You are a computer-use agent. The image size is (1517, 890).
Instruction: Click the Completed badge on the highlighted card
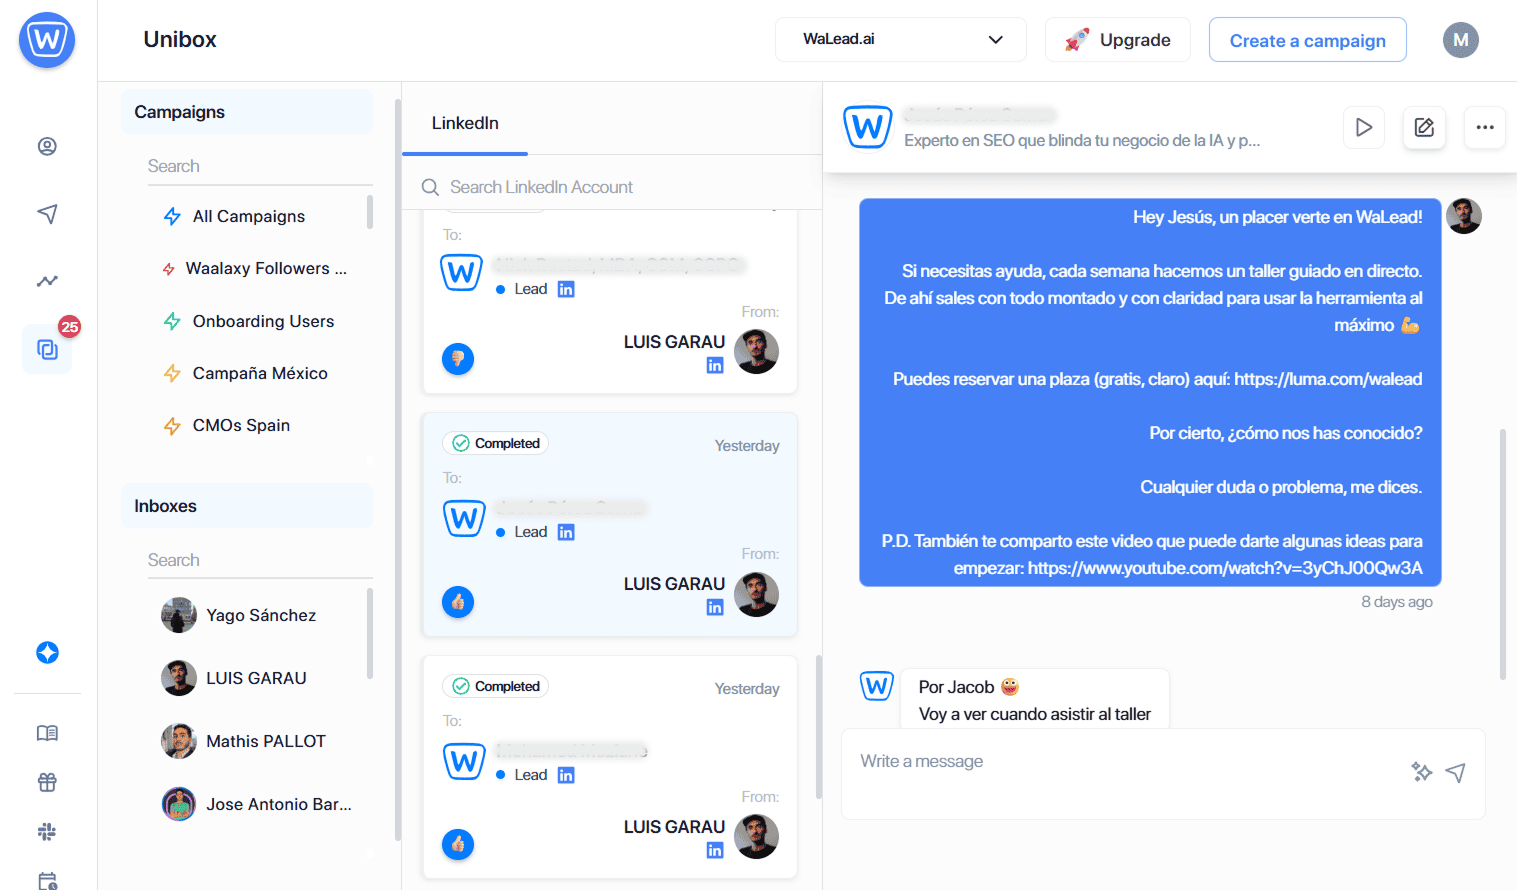[x=495, y=443]
